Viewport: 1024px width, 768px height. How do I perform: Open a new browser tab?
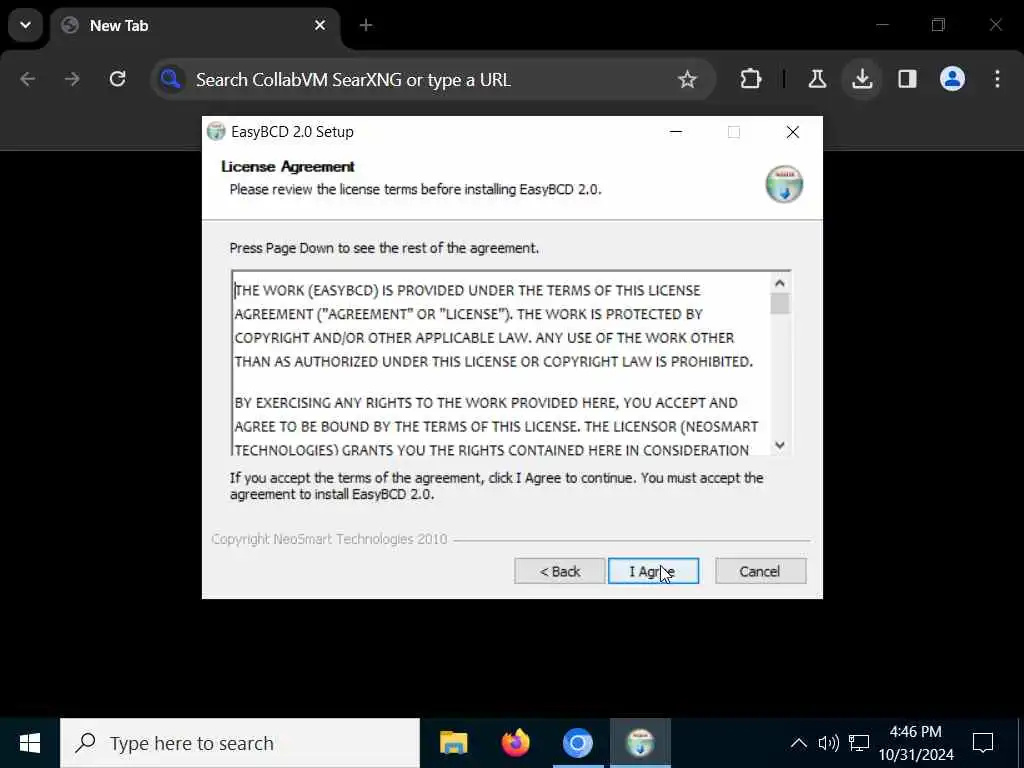coord(366,25)
